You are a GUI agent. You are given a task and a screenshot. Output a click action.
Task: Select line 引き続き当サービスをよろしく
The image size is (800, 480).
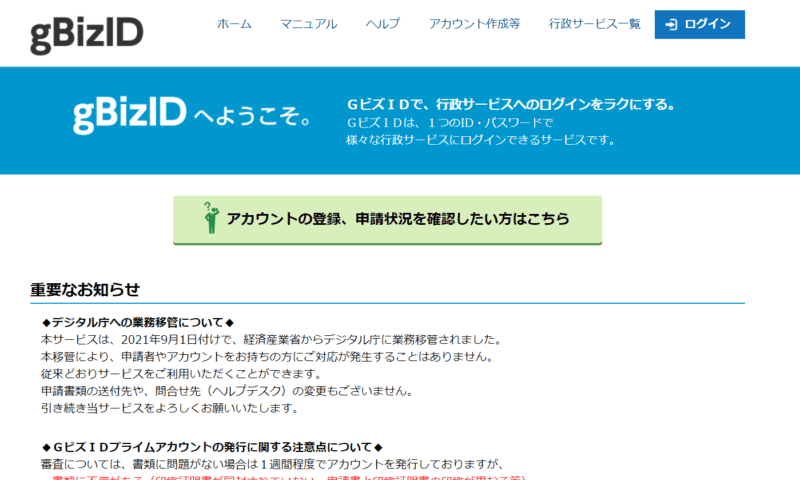[x=169, y=408]
